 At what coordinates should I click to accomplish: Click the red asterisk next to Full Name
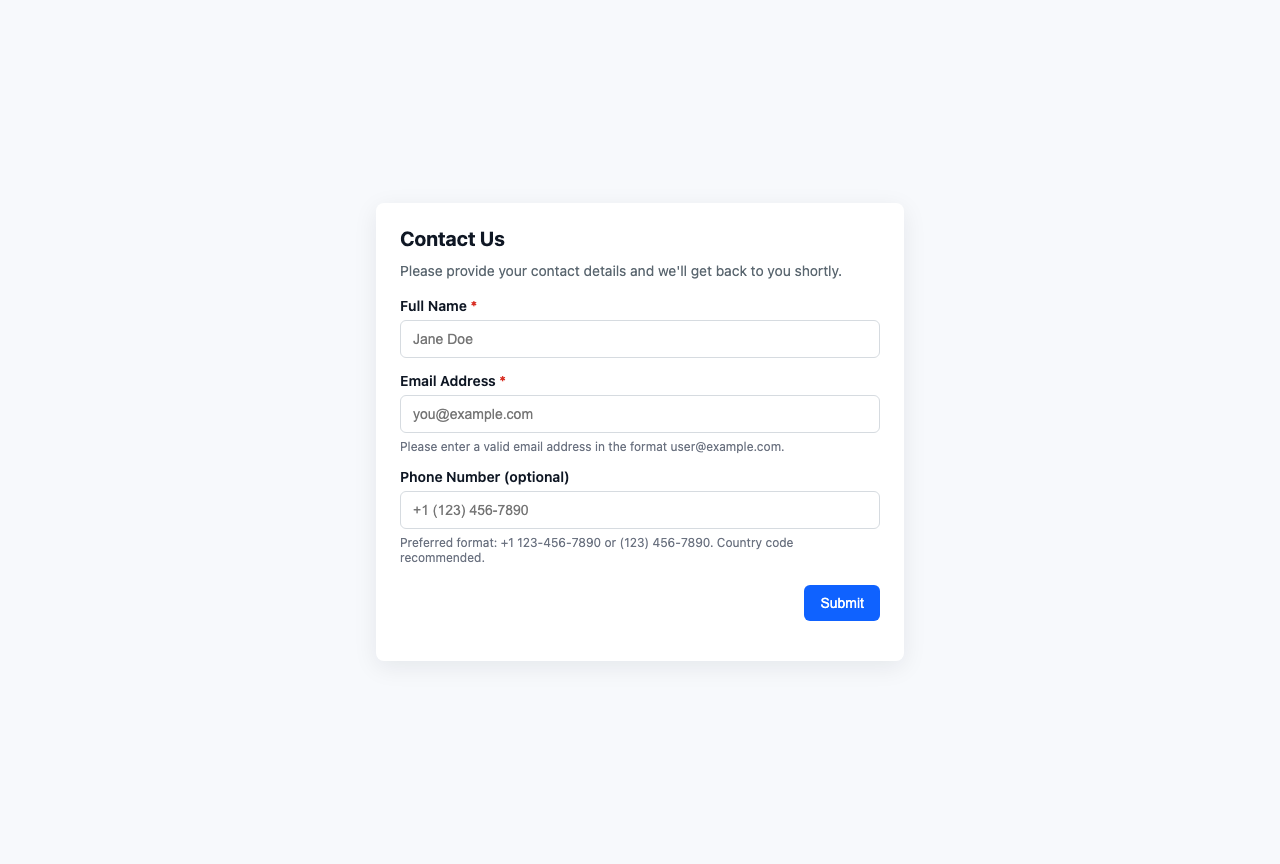(x=473, y=306)
